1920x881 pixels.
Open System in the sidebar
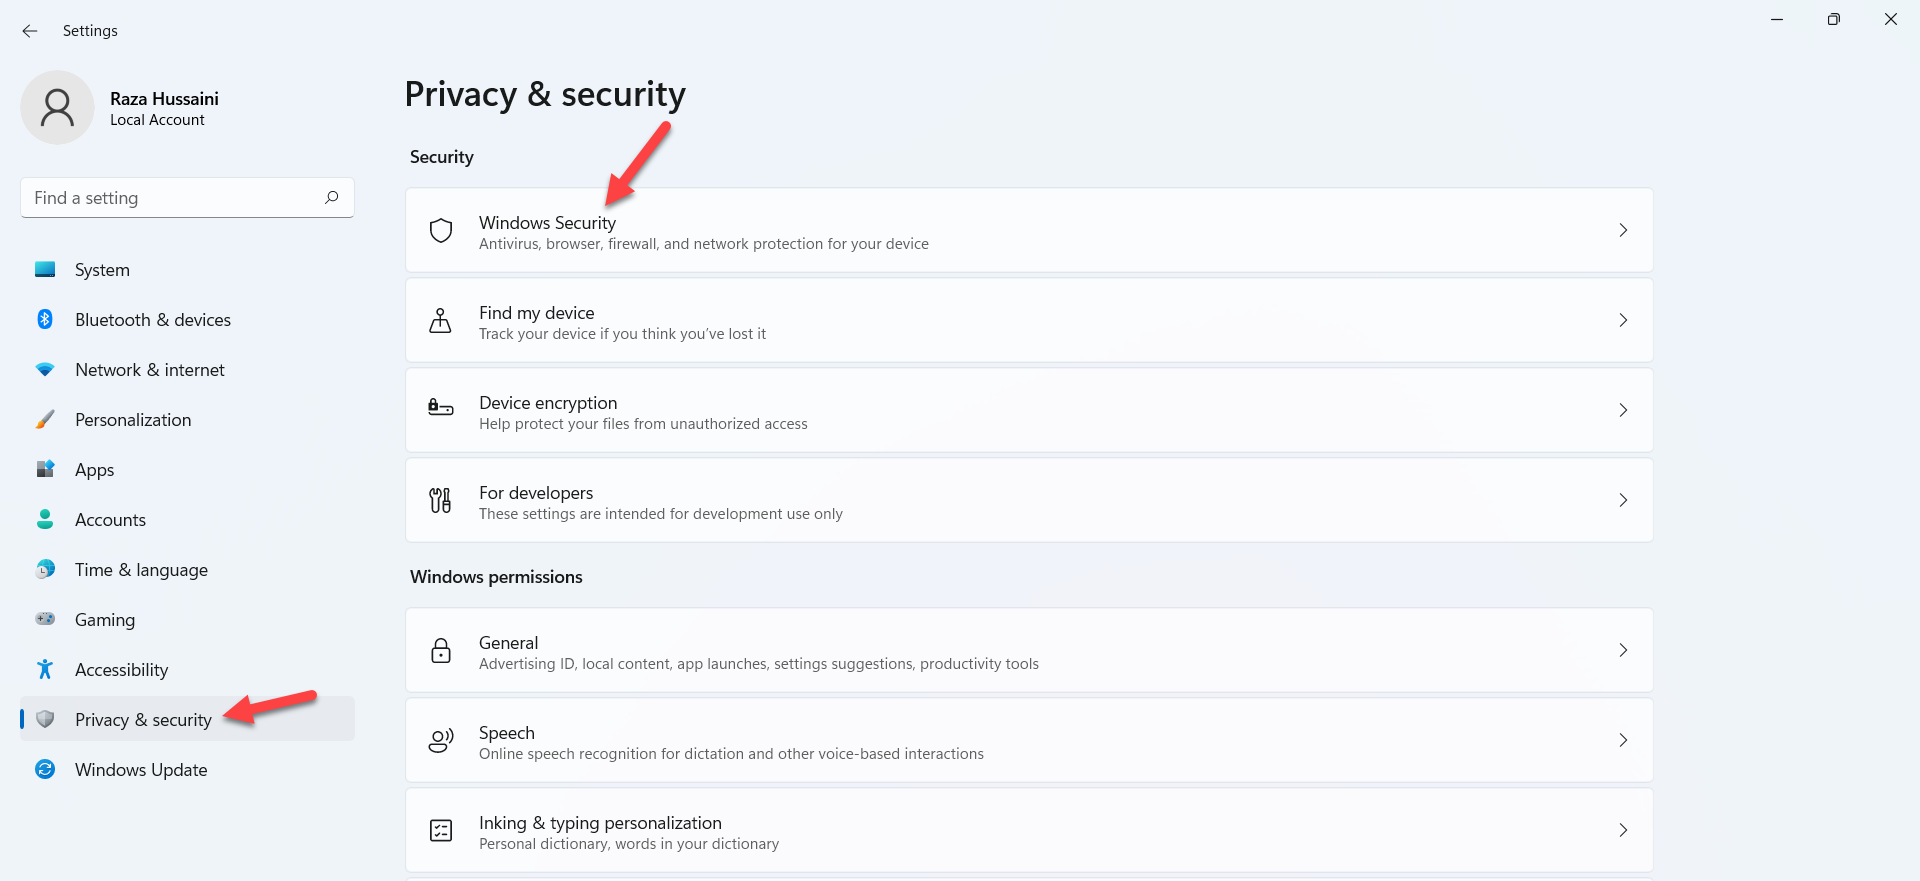102,270
